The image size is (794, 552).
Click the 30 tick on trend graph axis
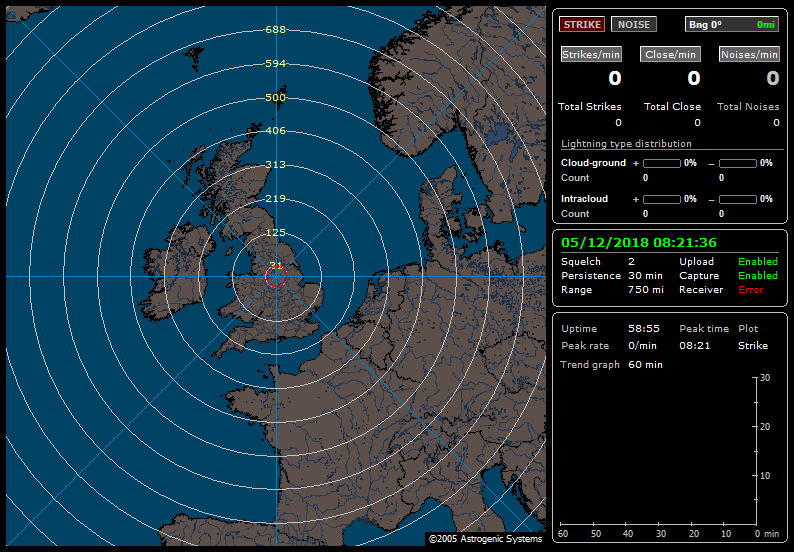coord(765,378)
